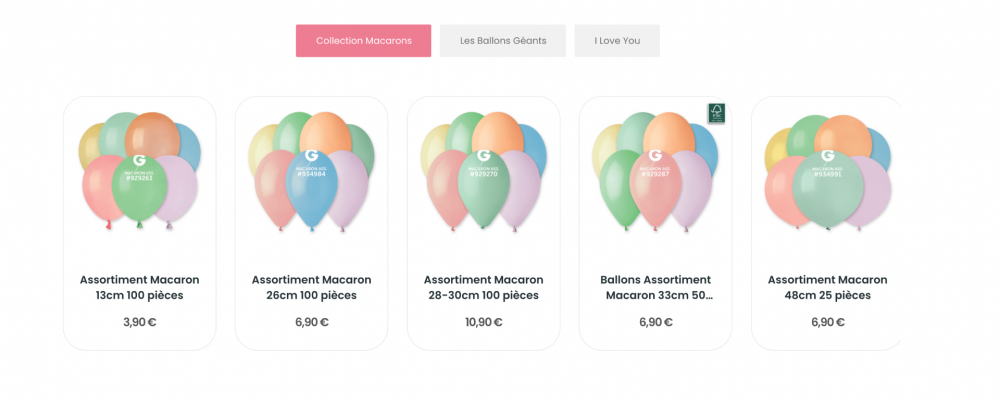Click the G logo on 13cm balloons
Screen dimensions: 1000x400
[x=138, y=160]
